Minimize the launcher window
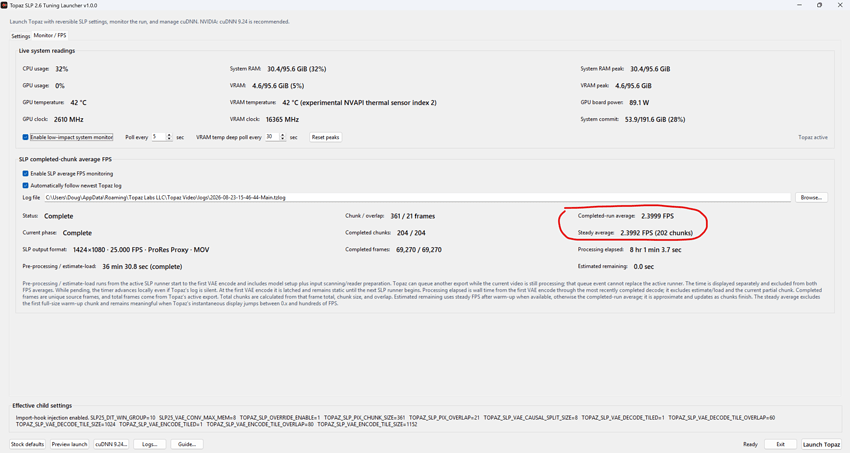 click(x=799, y=5)
